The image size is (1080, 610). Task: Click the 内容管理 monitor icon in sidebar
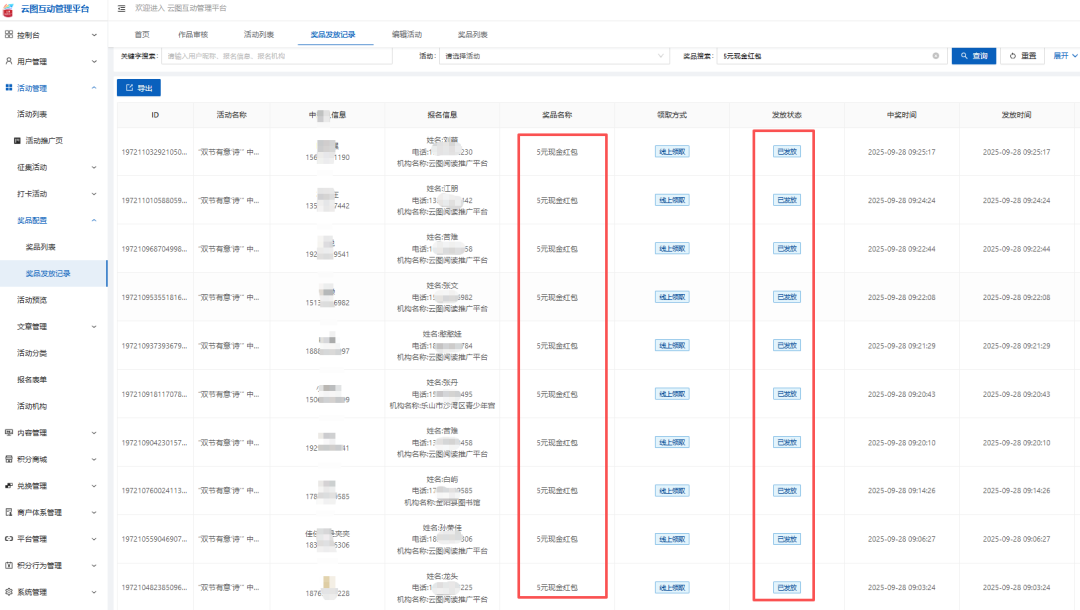point(9,433)
